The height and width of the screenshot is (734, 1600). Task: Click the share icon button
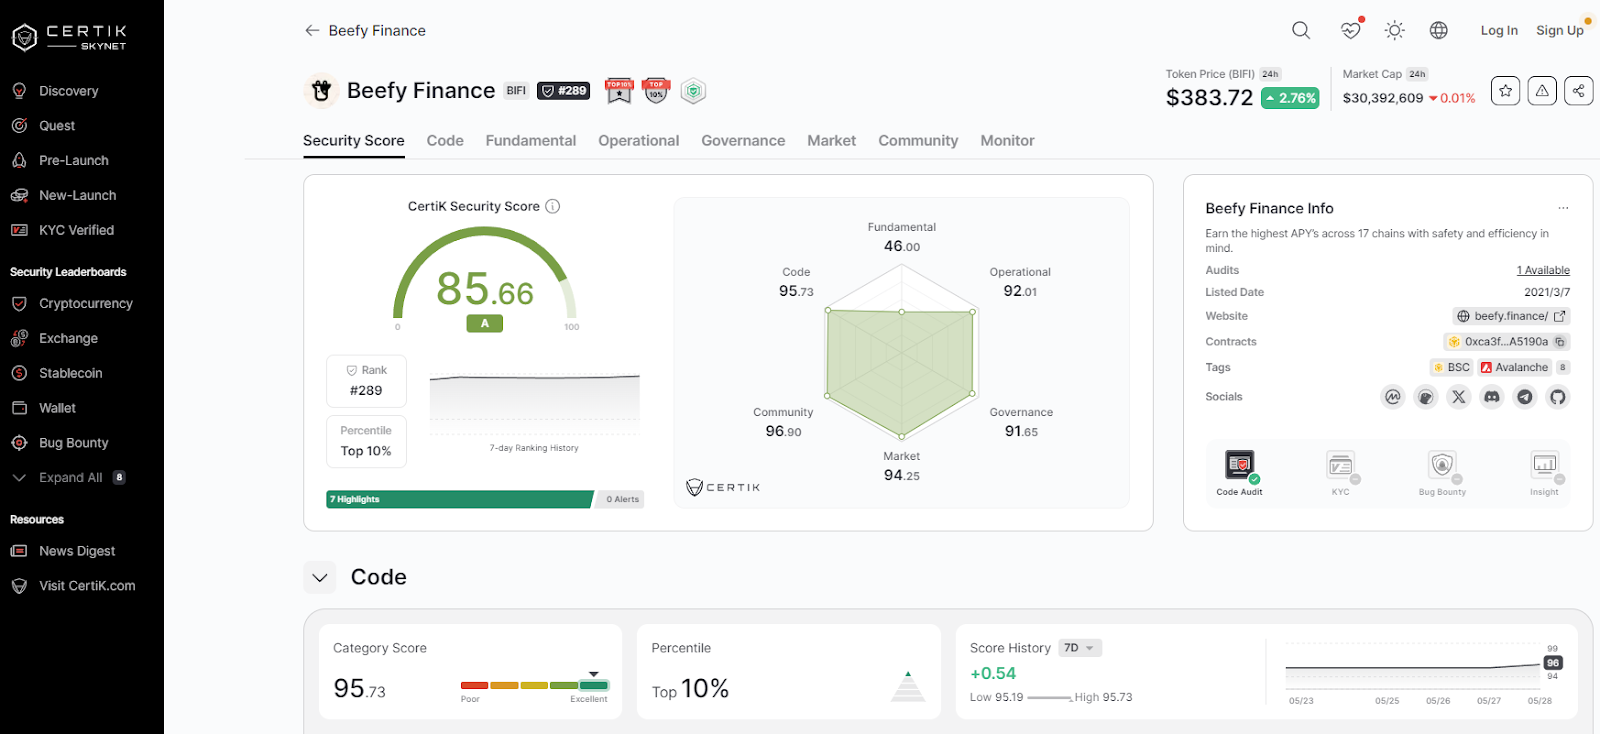(1578, 91)
